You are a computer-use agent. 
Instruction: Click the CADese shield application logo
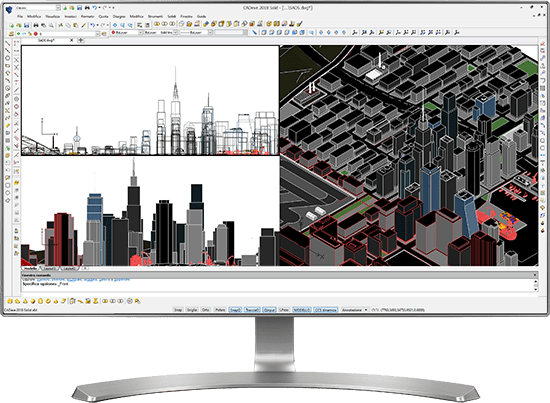(x=9, y=9)
